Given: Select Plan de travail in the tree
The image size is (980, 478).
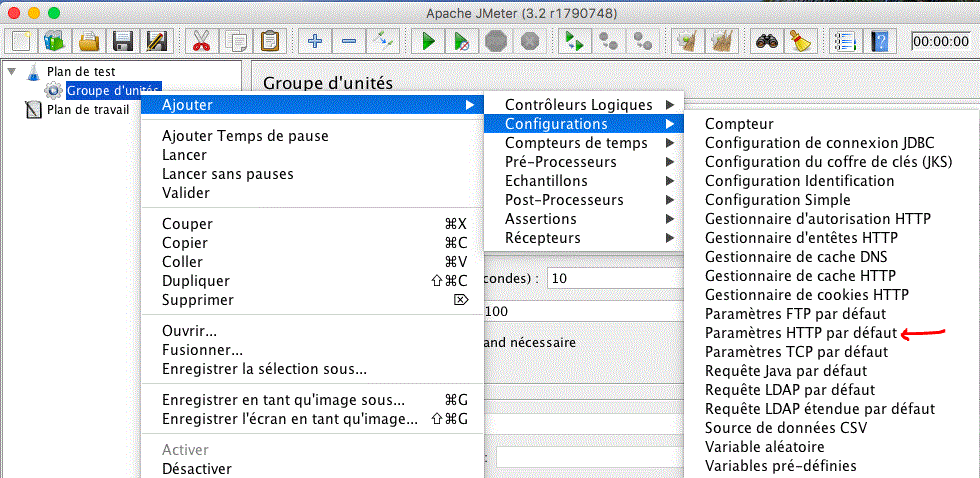Looking at the screenshot, I should click(88, 110).
